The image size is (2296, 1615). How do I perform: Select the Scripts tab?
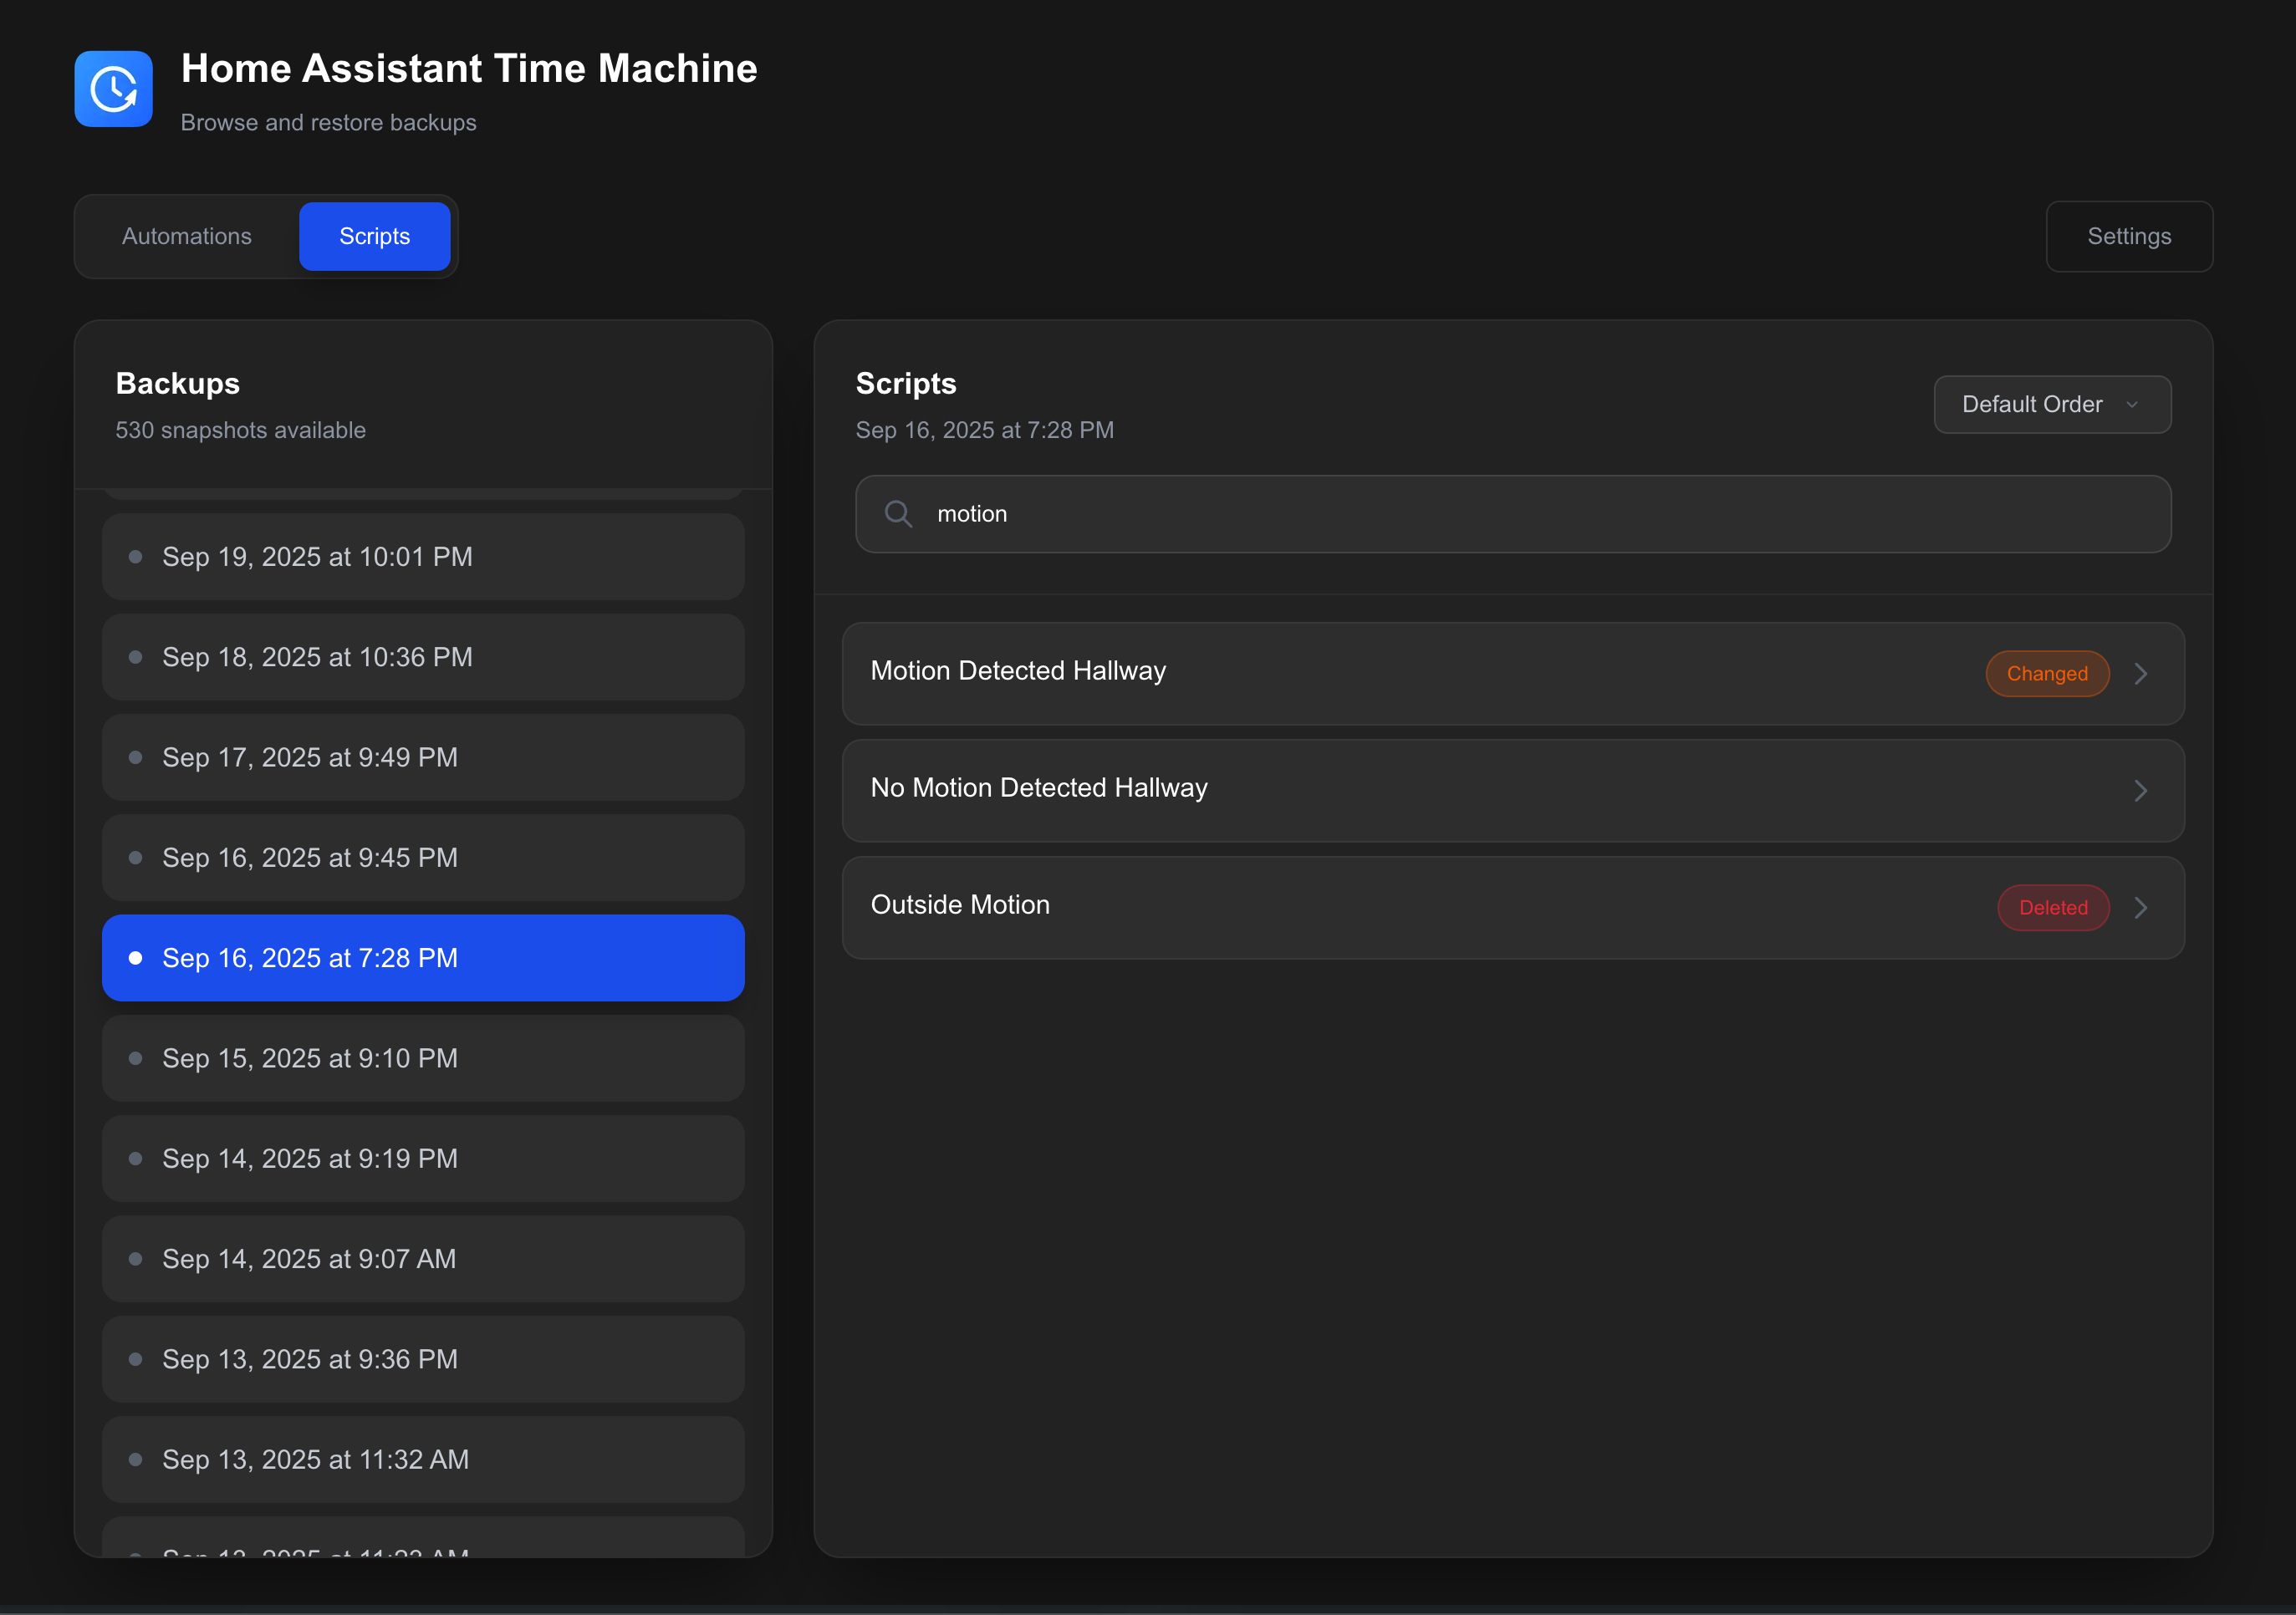(374, 236)
